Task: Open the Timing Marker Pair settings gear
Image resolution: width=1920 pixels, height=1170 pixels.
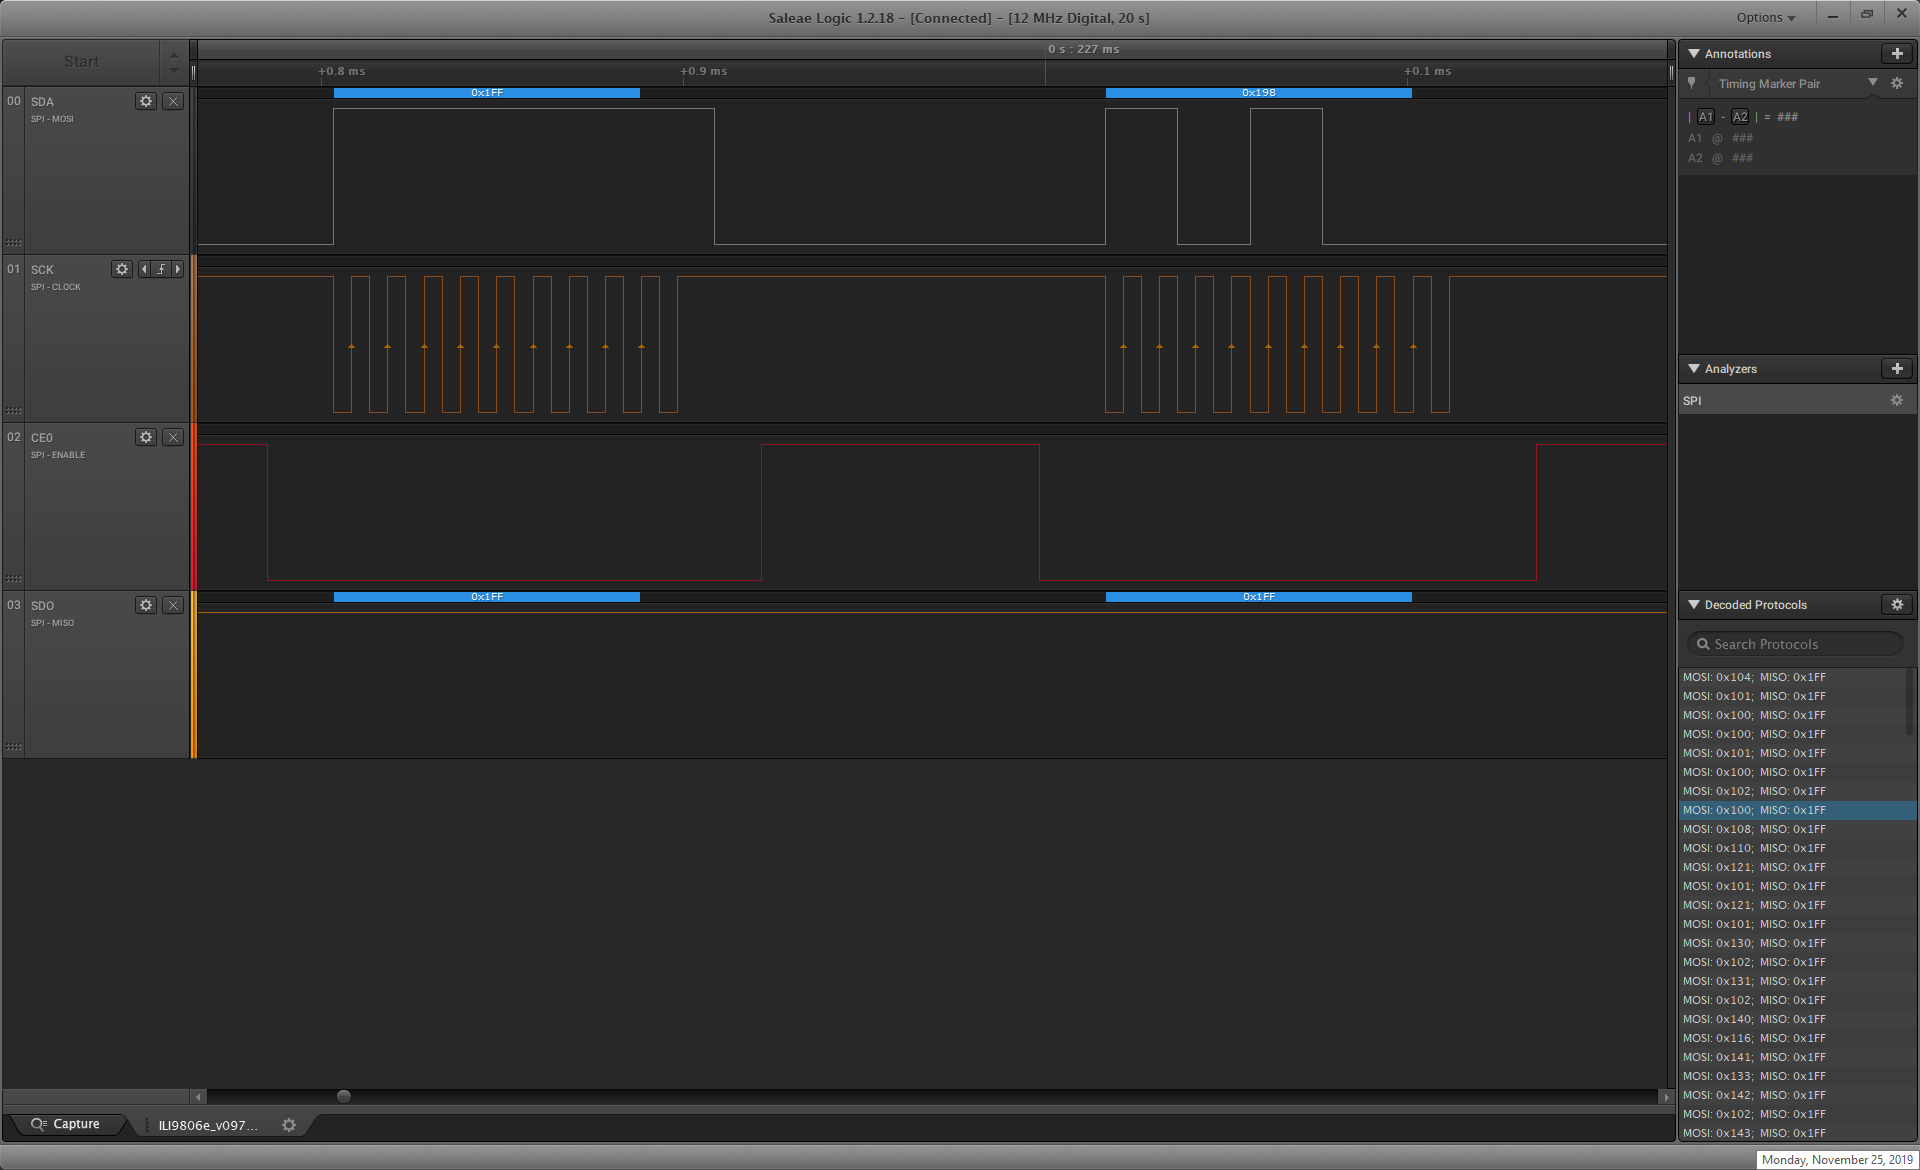Action: point(1897,84)
